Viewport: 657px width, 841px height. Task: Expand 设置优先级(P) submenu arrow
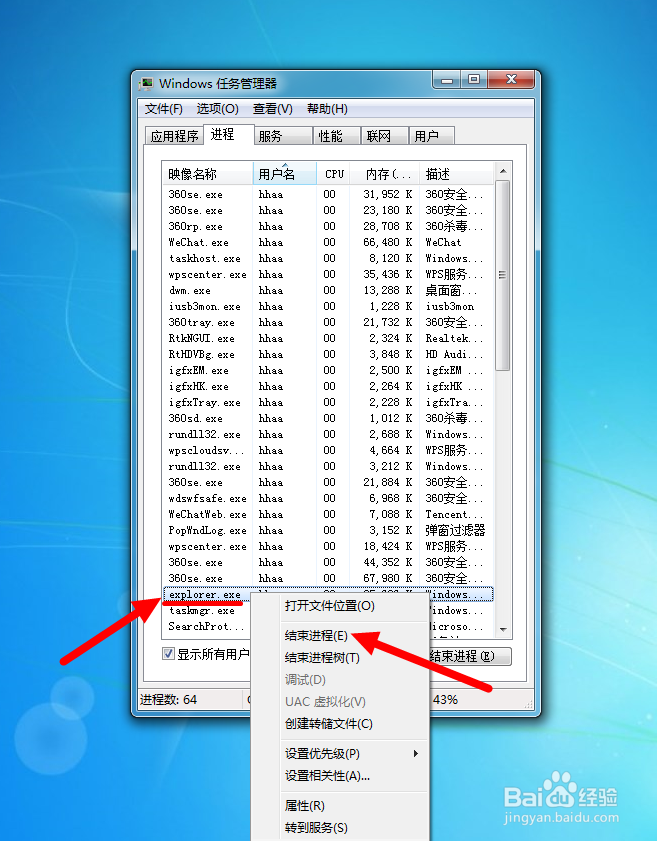pos(416,754)
